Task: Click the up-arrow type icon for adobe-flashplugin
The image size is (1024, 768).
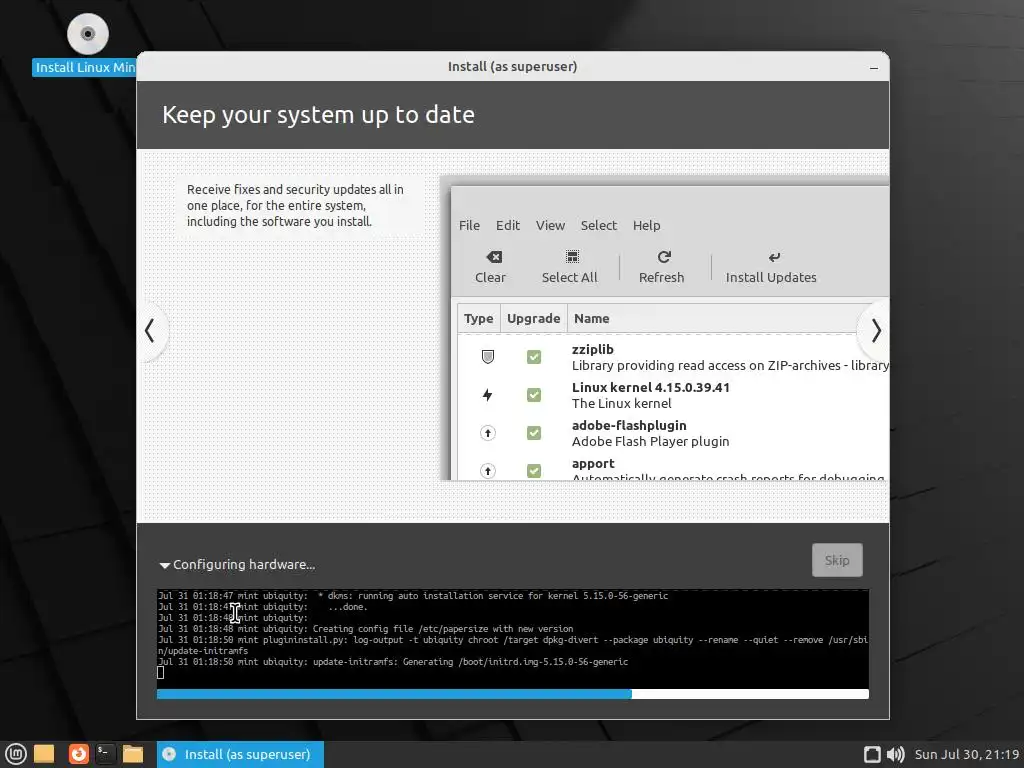Action: tap(488, 433)
